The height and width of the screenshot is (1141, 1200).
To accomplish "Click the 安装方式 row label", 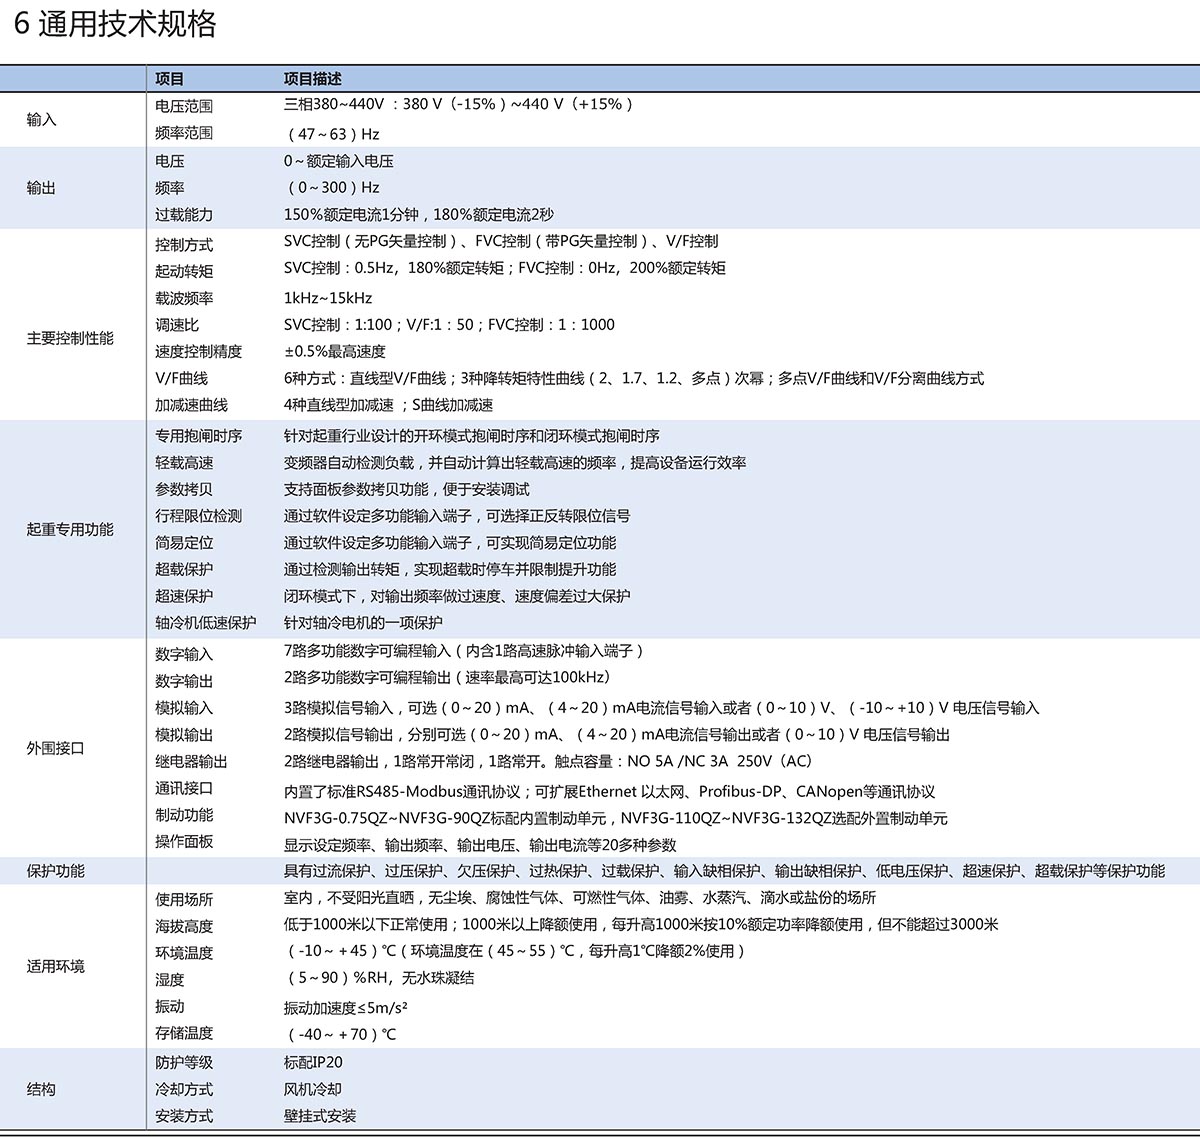I will tap(184, 1116).
